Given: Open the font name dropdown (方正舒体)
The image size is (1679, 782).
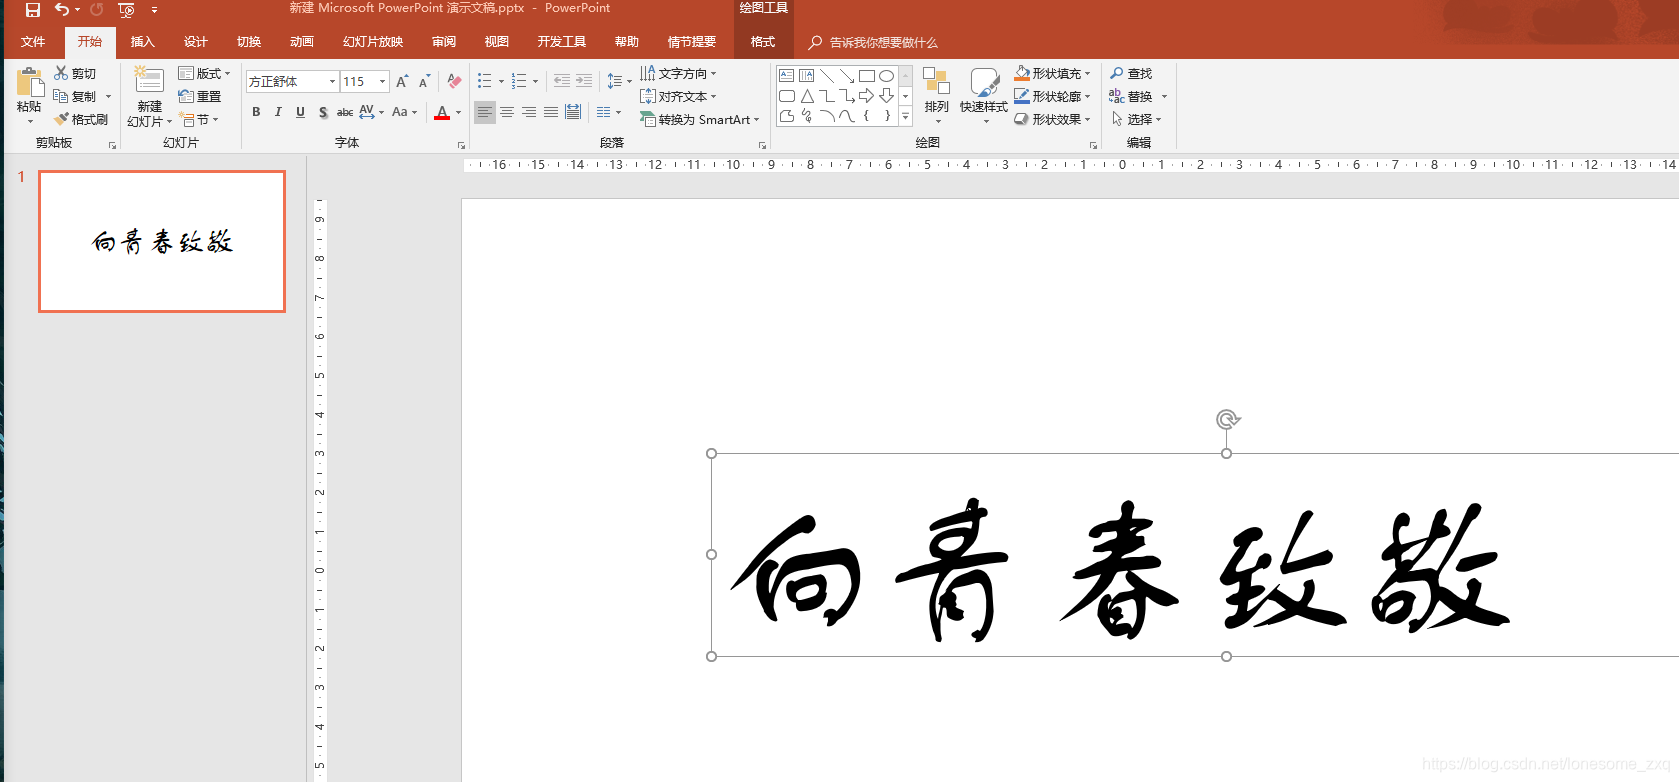Looking at the screenshot, I should 332,81.
